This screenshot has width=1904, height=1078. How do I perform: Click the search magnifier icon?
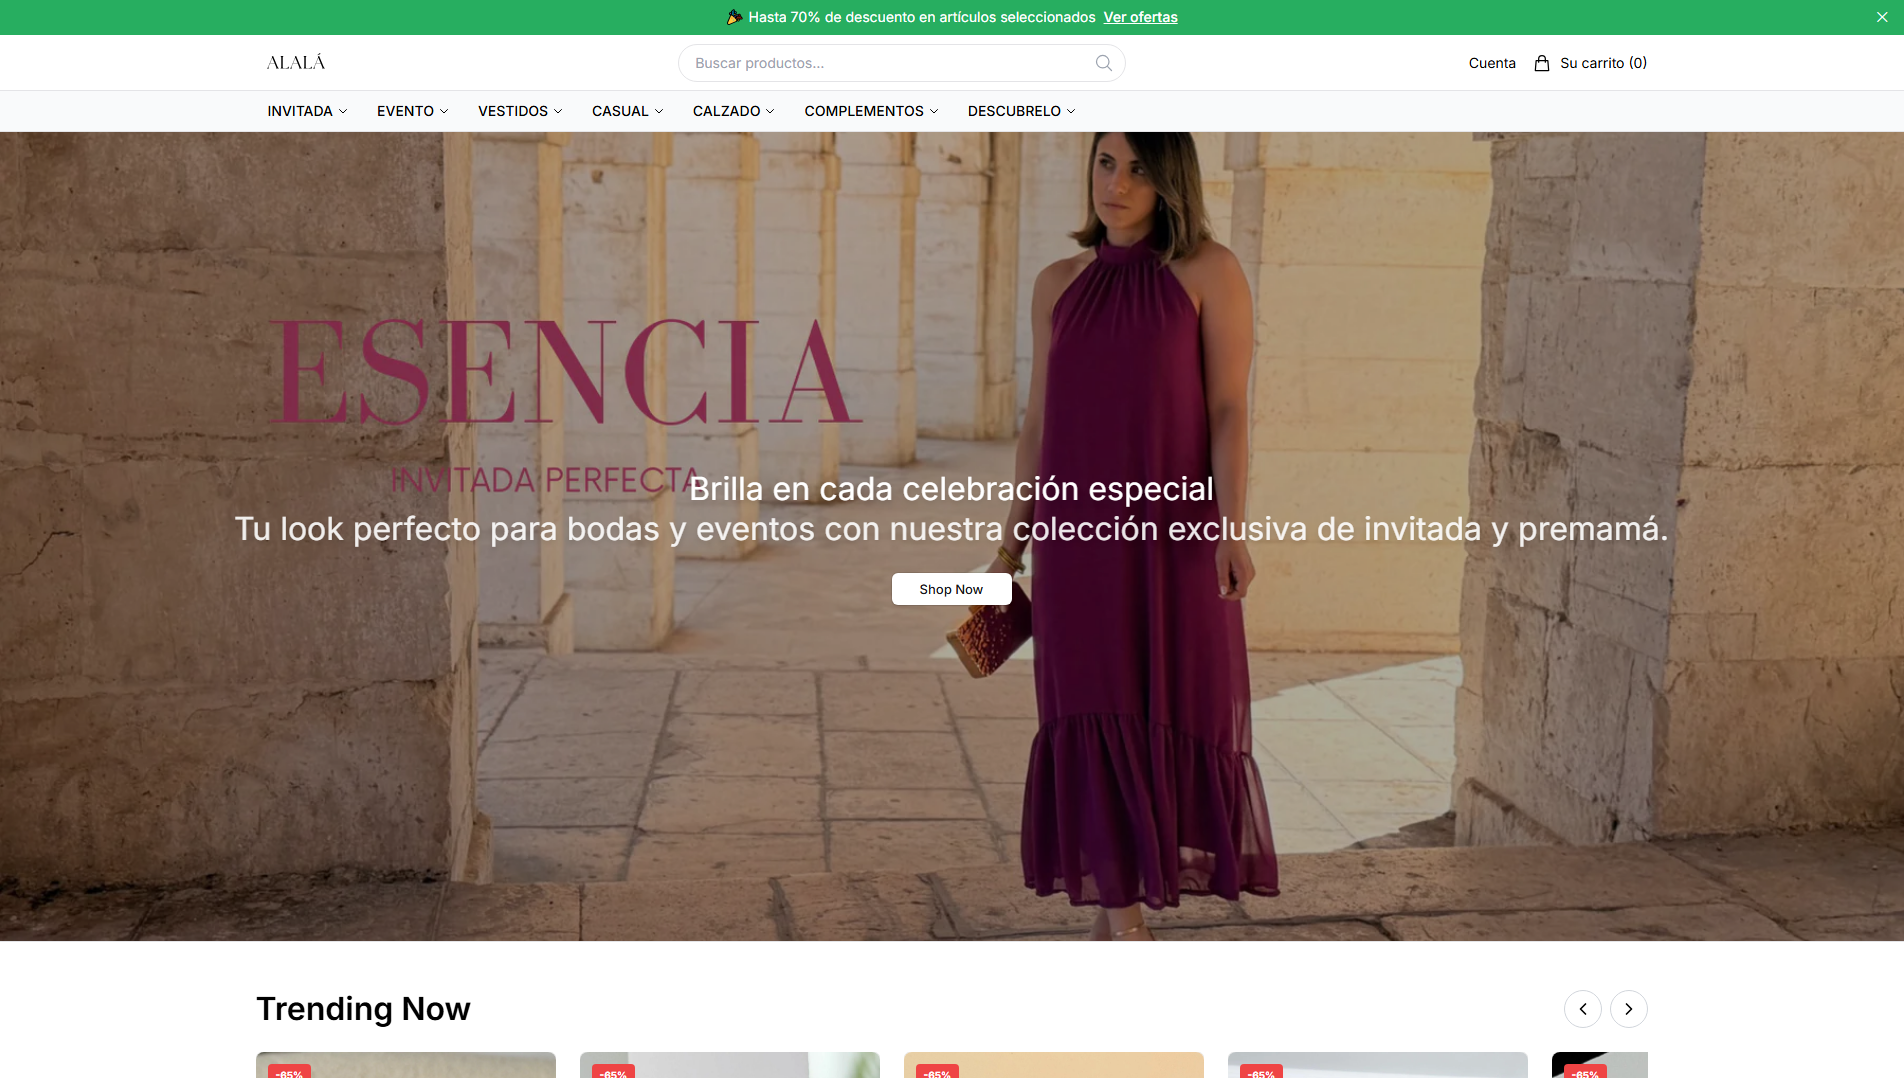[1103, 63]
